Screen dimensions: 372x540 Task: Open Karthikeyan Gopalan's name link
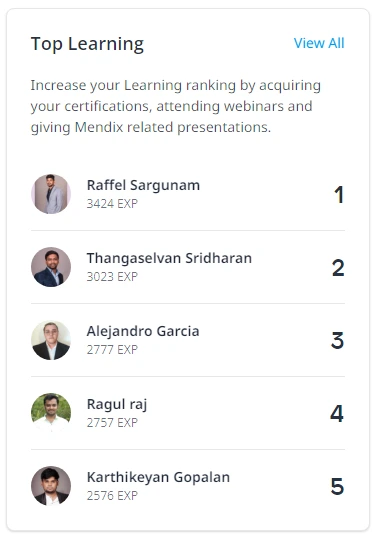click(x=158, y=477)
